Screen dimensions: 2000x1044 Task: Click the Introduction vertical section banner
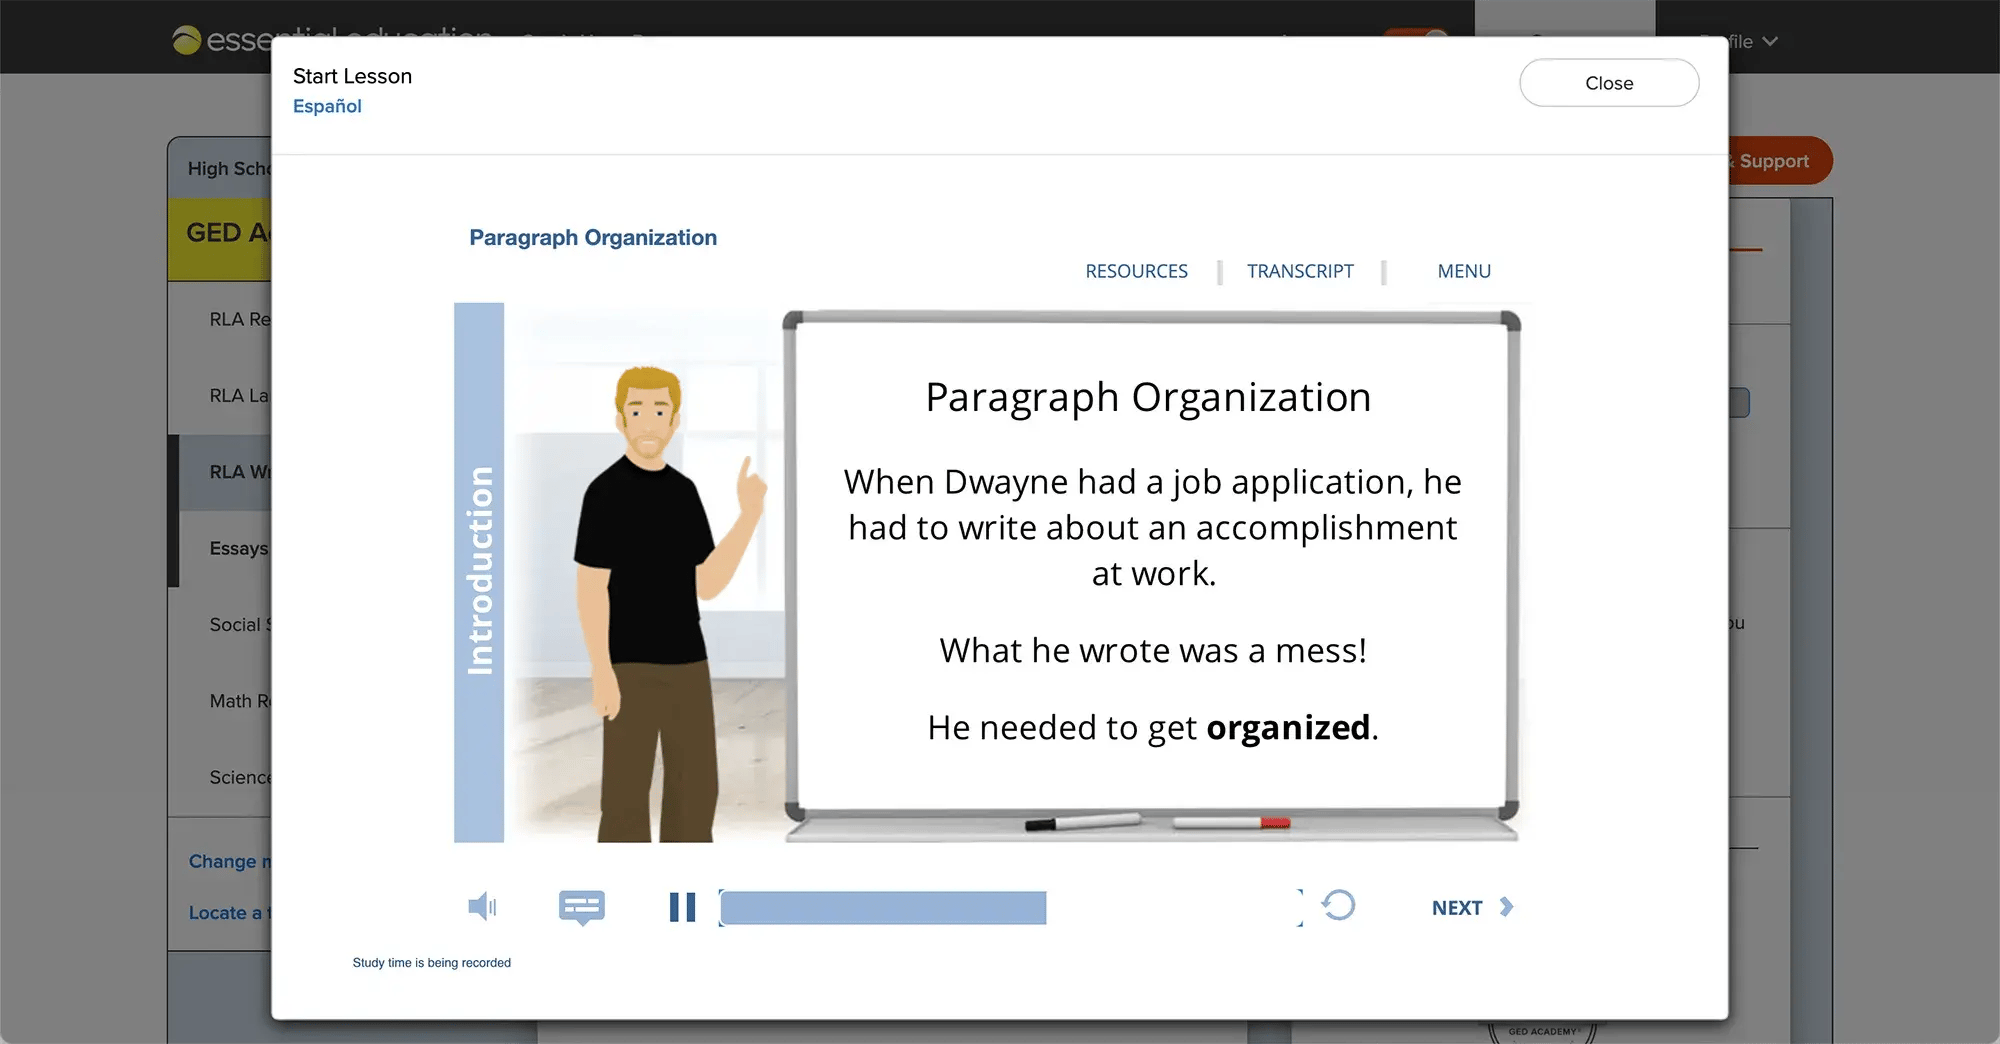[479, 572]
